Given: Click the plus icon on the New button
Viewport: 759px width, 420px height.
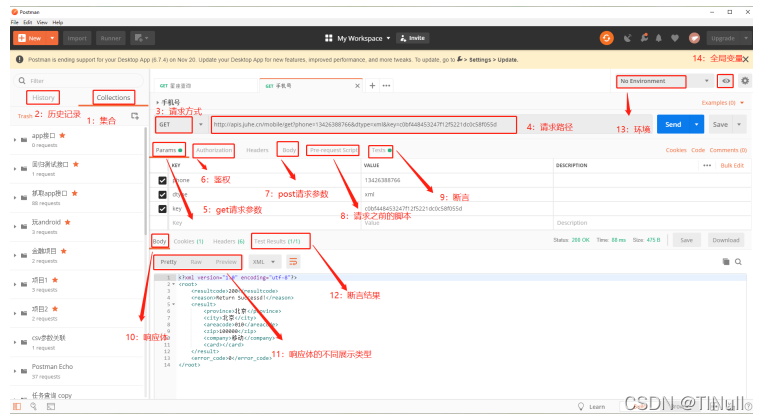Looking at the screenshot, I should pyautogui.click(x=22, y=38).
